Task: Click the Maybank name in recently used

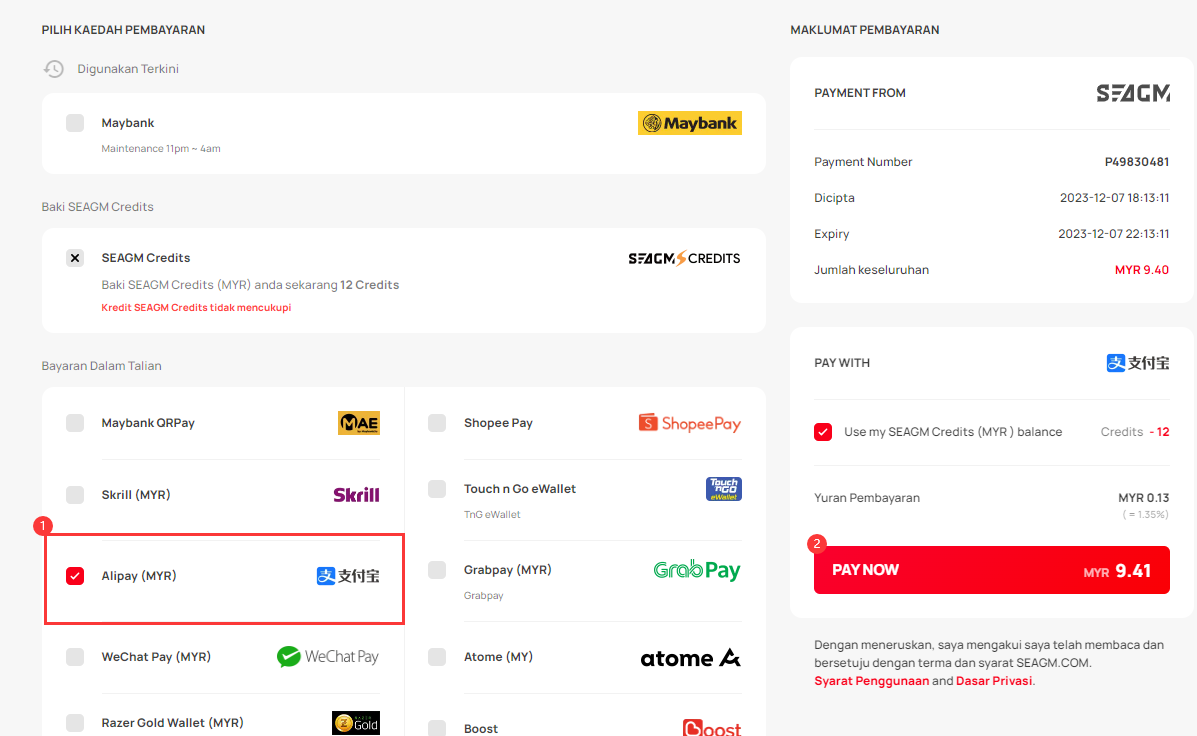Action: pyautogui.click(x=127, y=123)
